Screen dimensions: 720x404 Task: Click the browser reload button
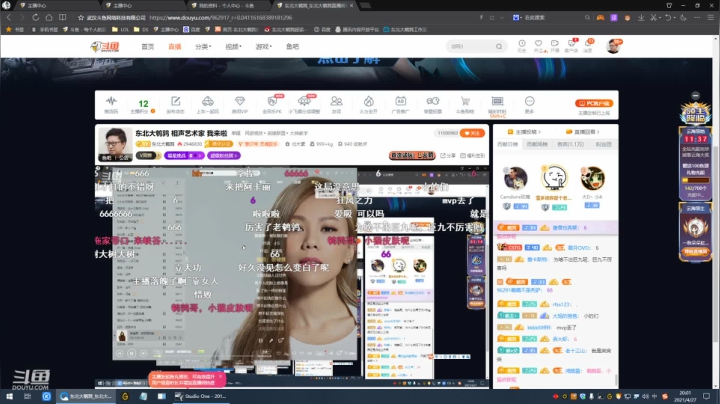35,17
